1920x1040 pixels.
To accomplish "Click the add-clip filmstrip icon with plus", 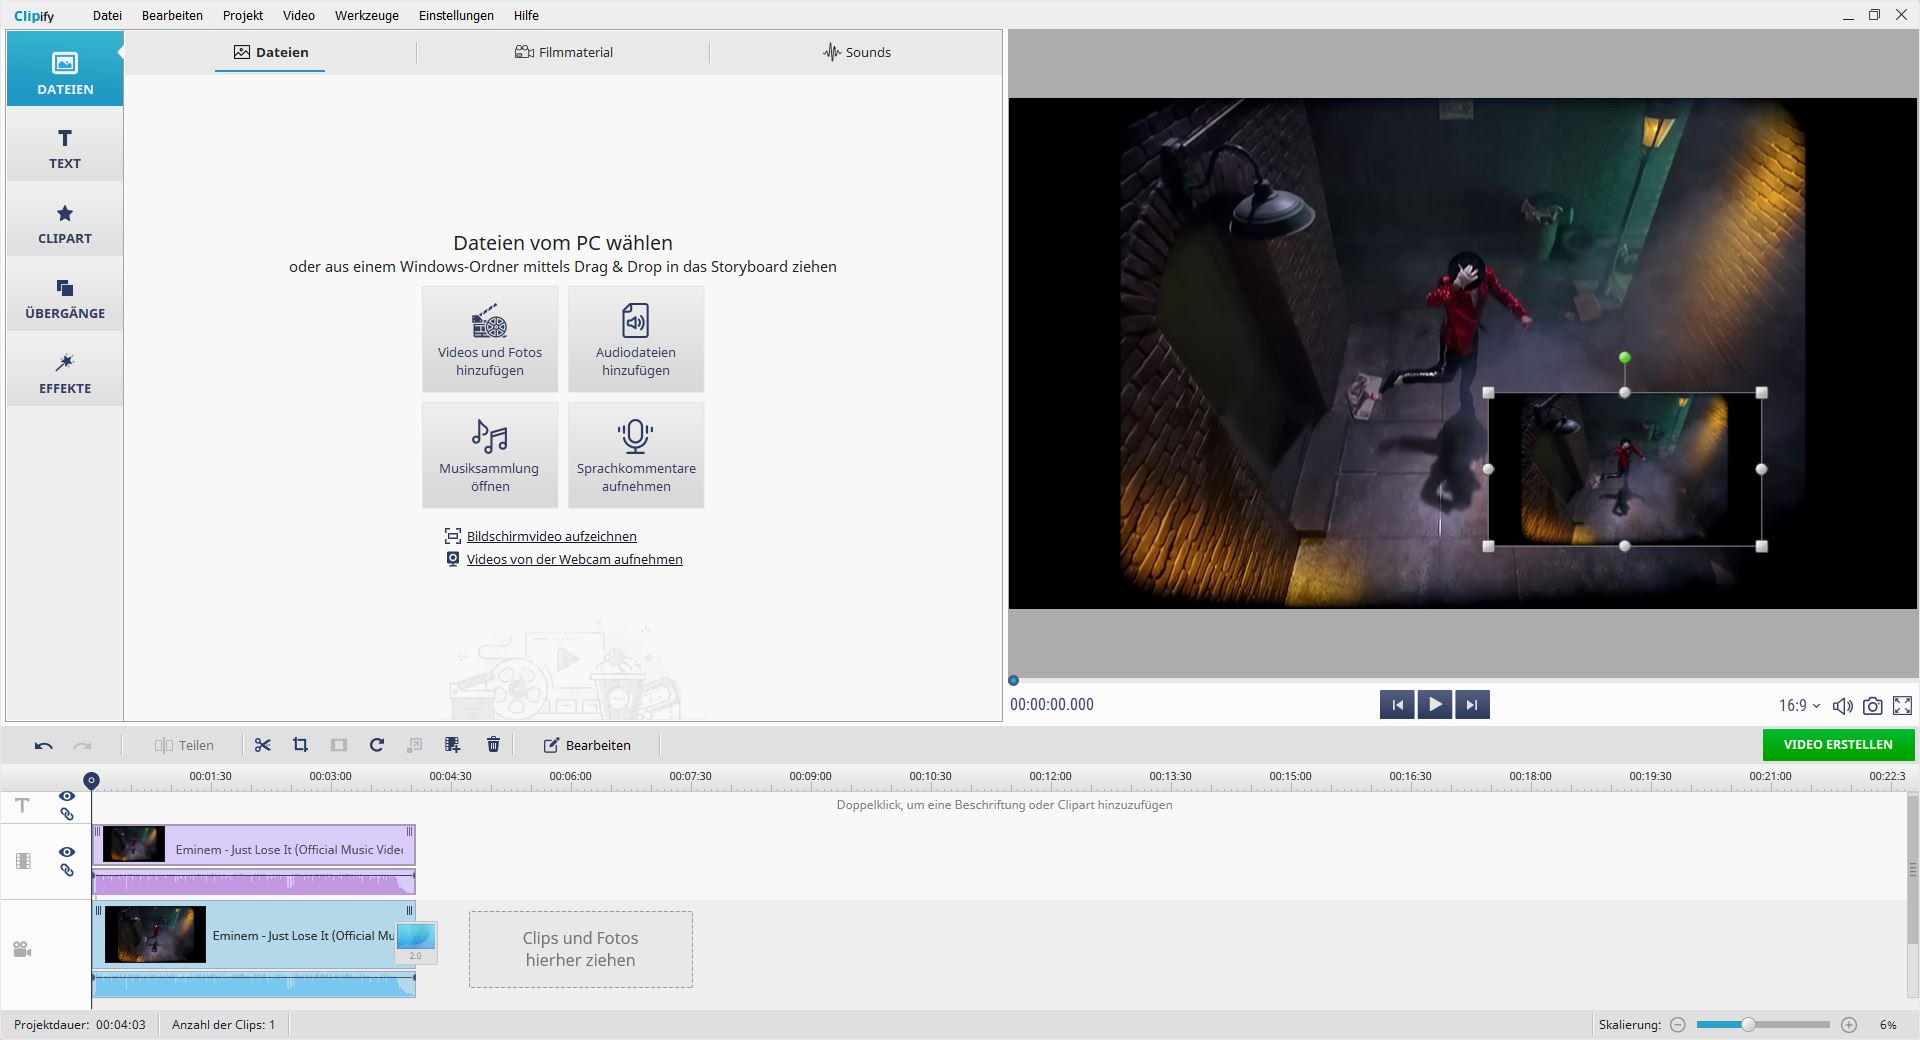I will pos(453,745).
